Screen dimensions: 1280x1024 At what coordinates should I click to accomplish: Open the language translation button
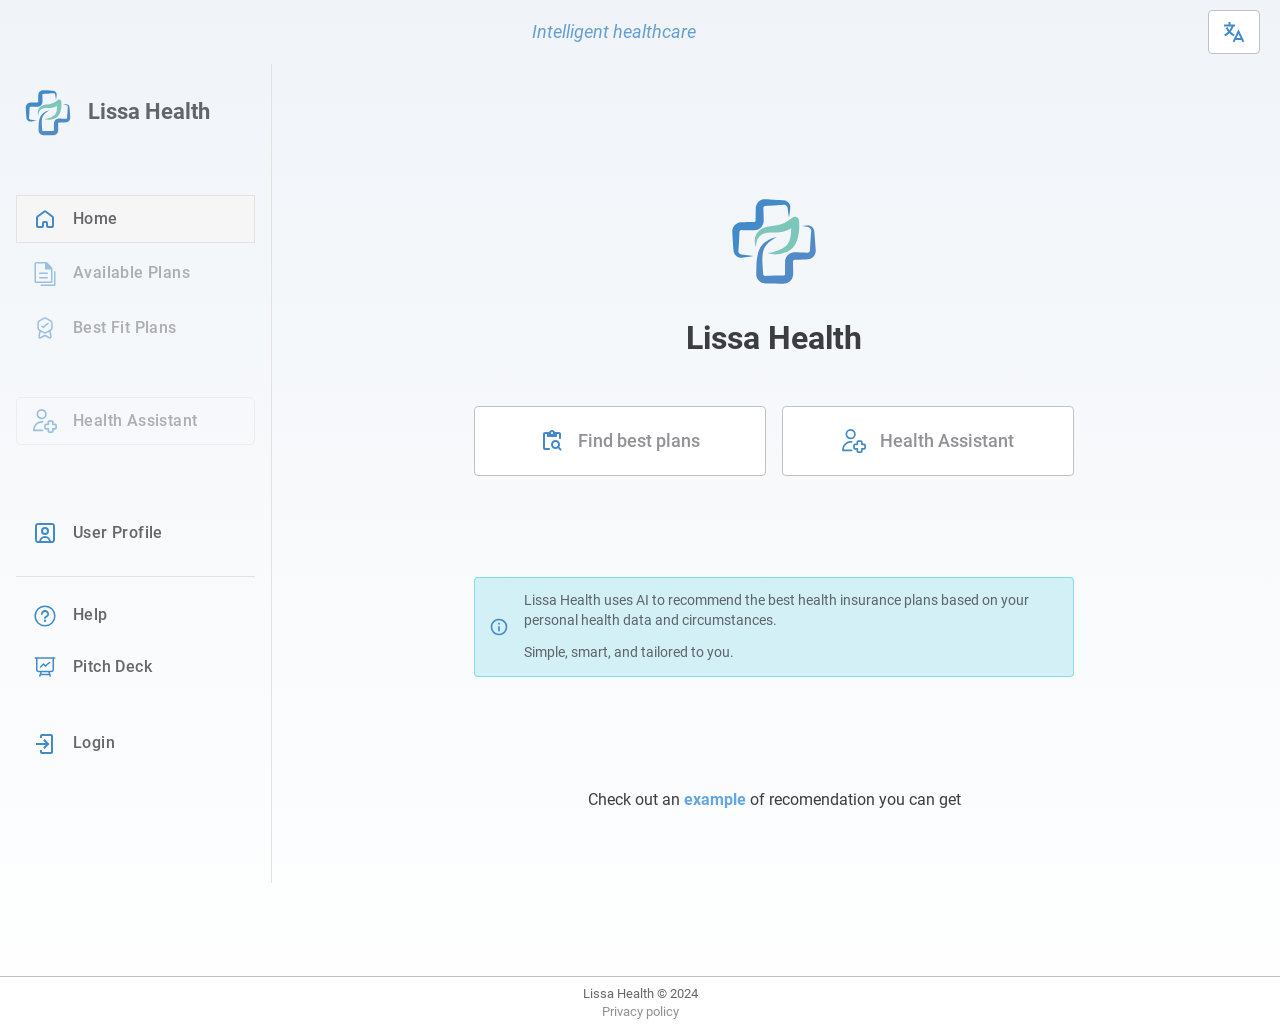[x=1233, y=32]
